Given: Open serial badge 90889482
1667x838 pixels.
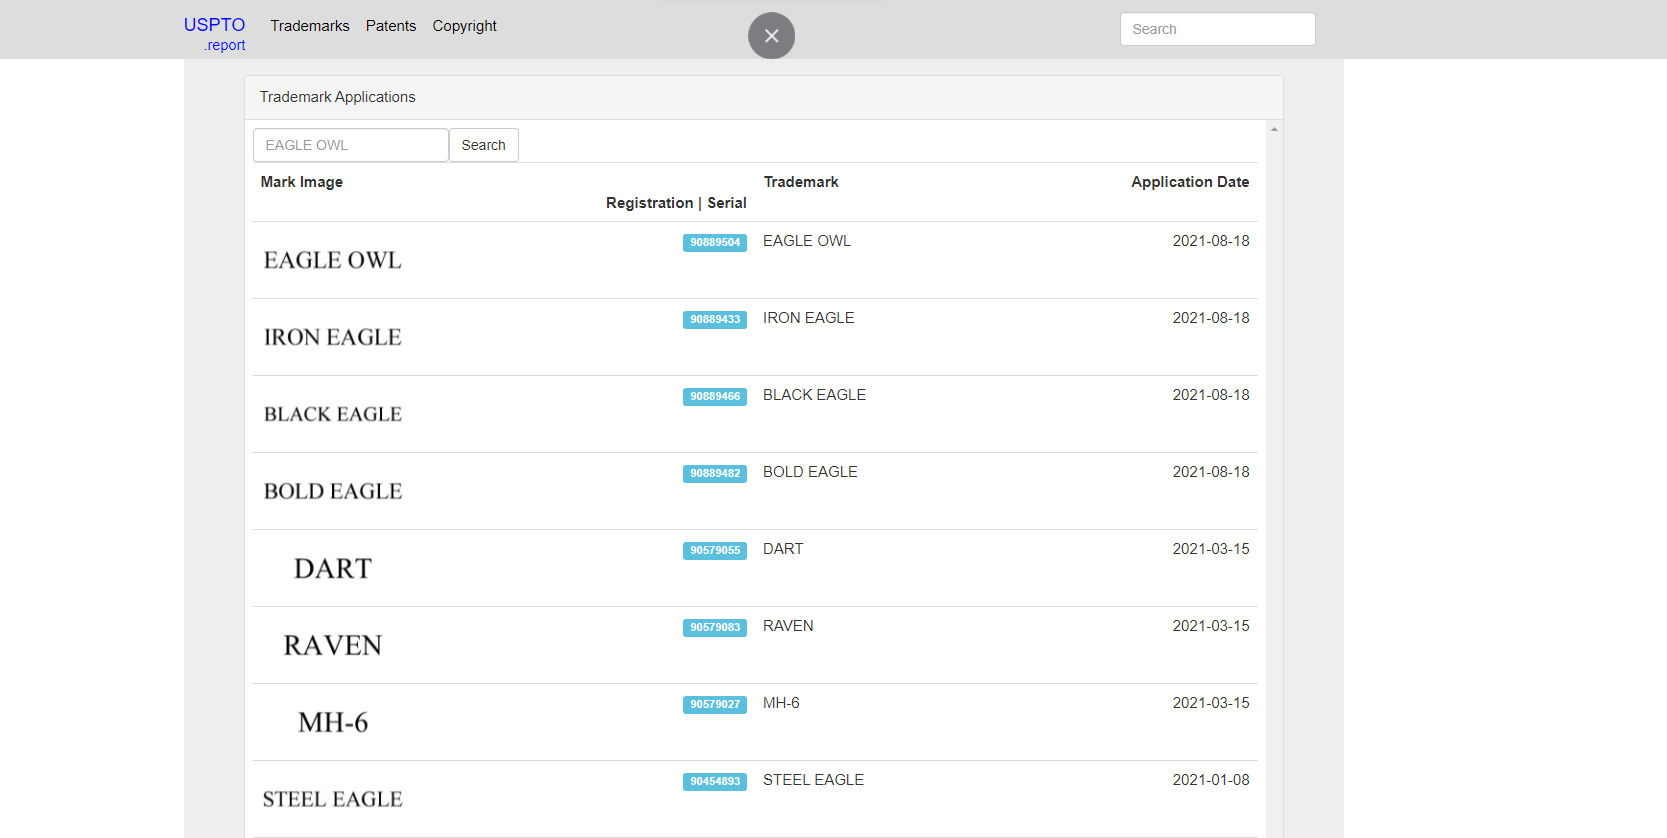Looking at the screenshot, I should point(715,474).
